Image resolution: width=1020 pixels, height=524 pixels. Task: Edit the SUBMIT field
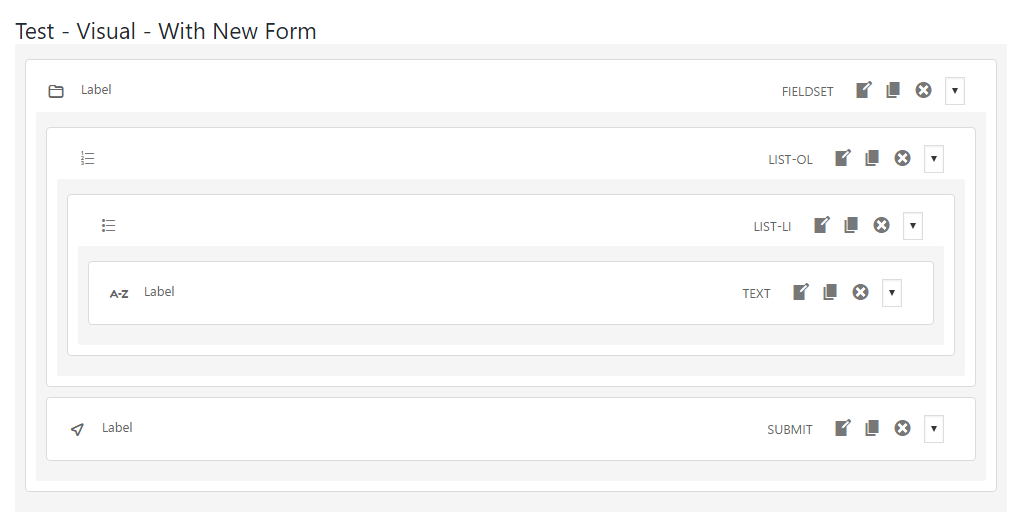coord(842,428)
